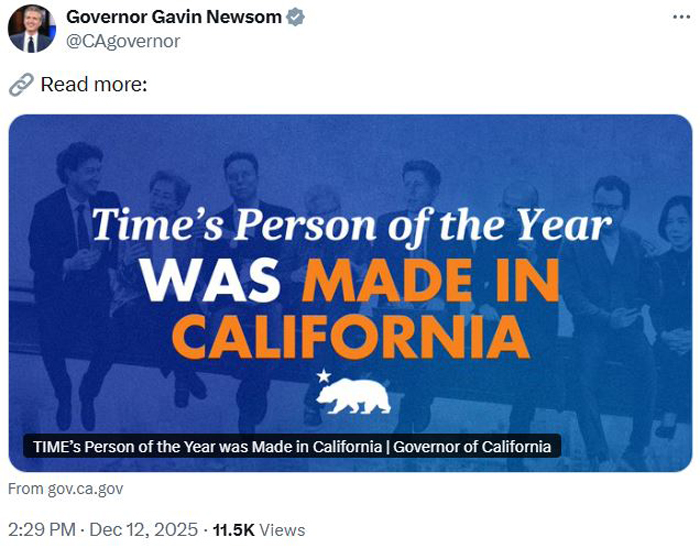This screenshot has height=548, width=700.
Task: Click Governor Newsom's profile avatar
Action: 31,28
